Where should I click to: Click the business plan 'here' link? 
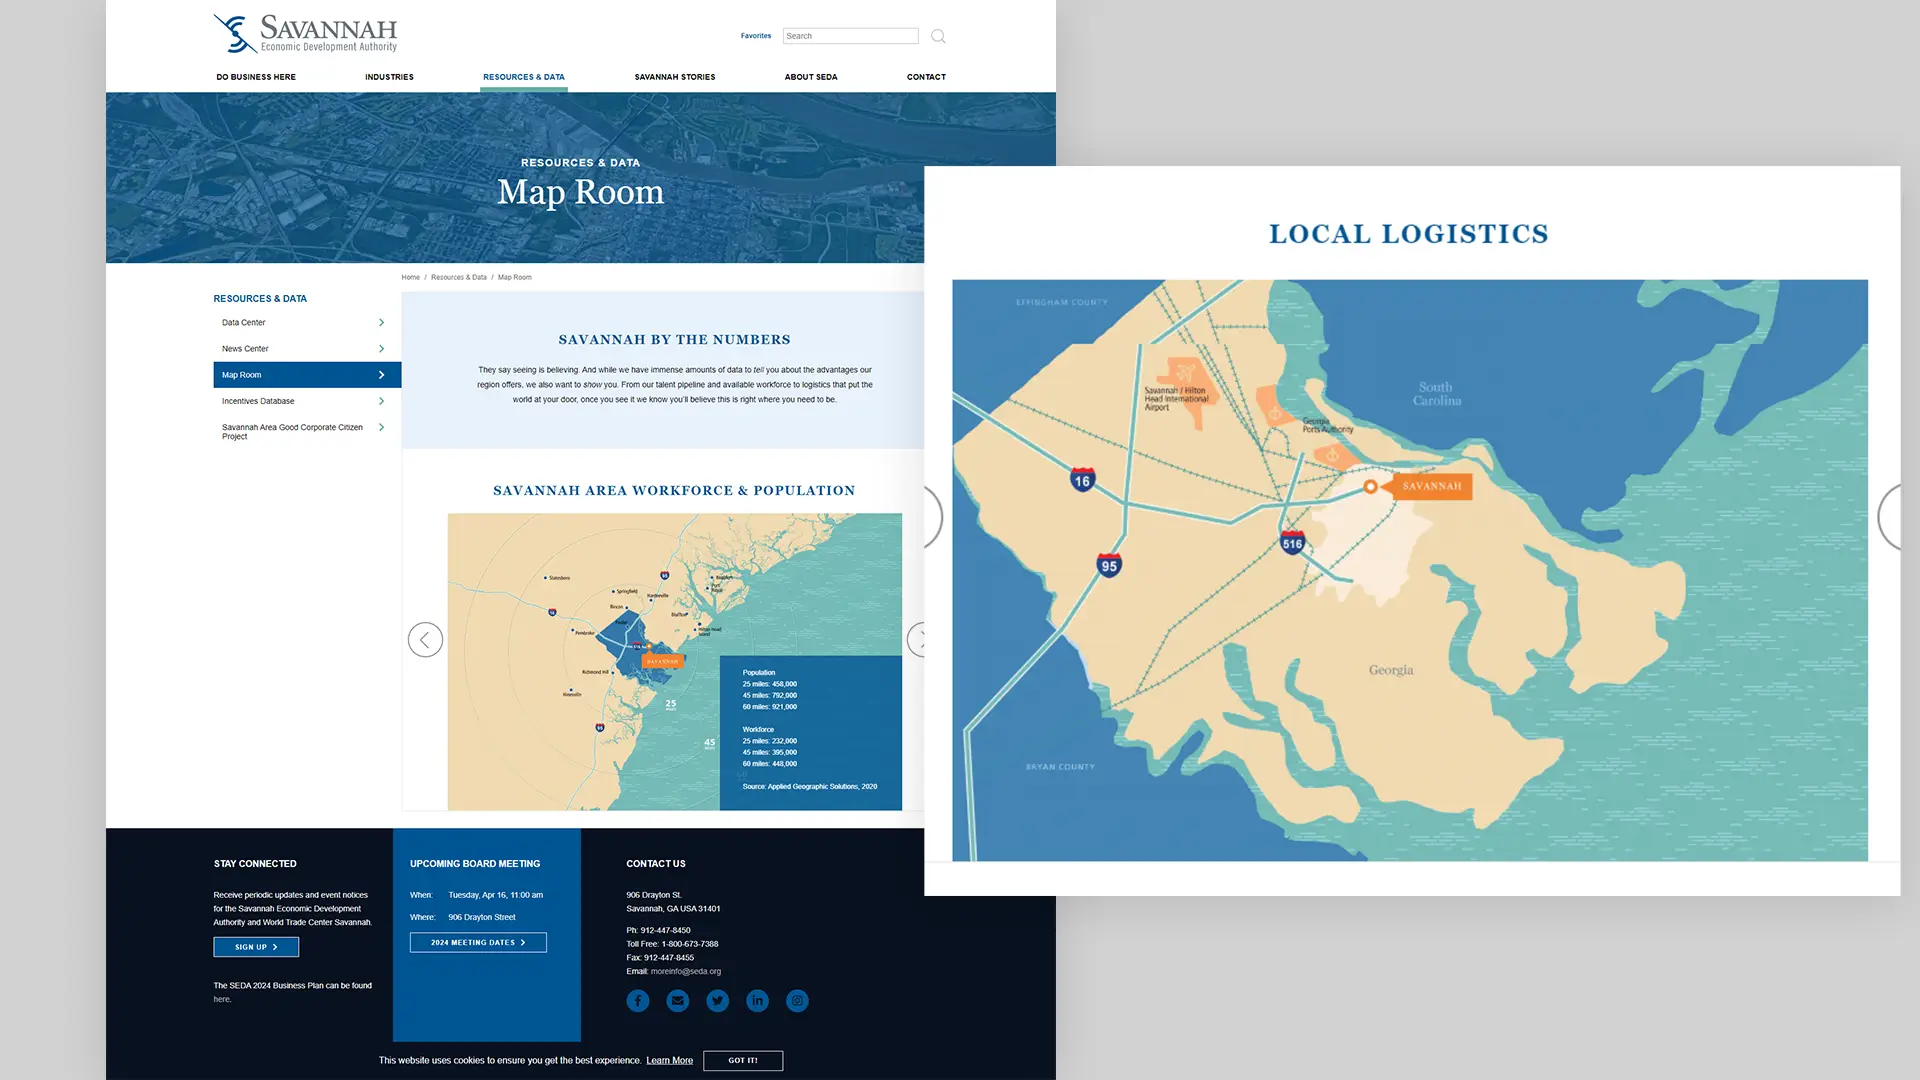(222, 999)
